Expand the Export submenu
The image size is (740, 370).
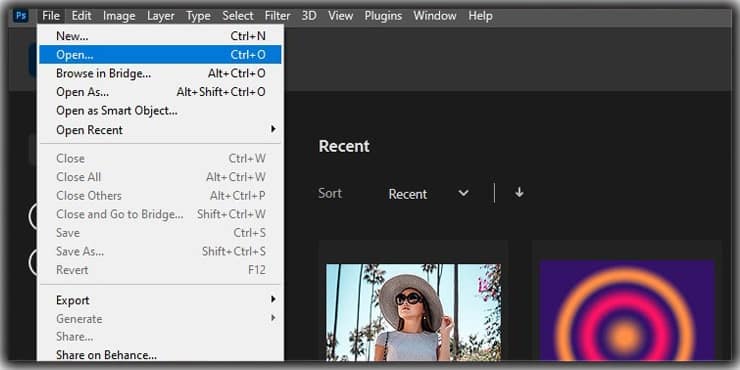tap(160, 300)
